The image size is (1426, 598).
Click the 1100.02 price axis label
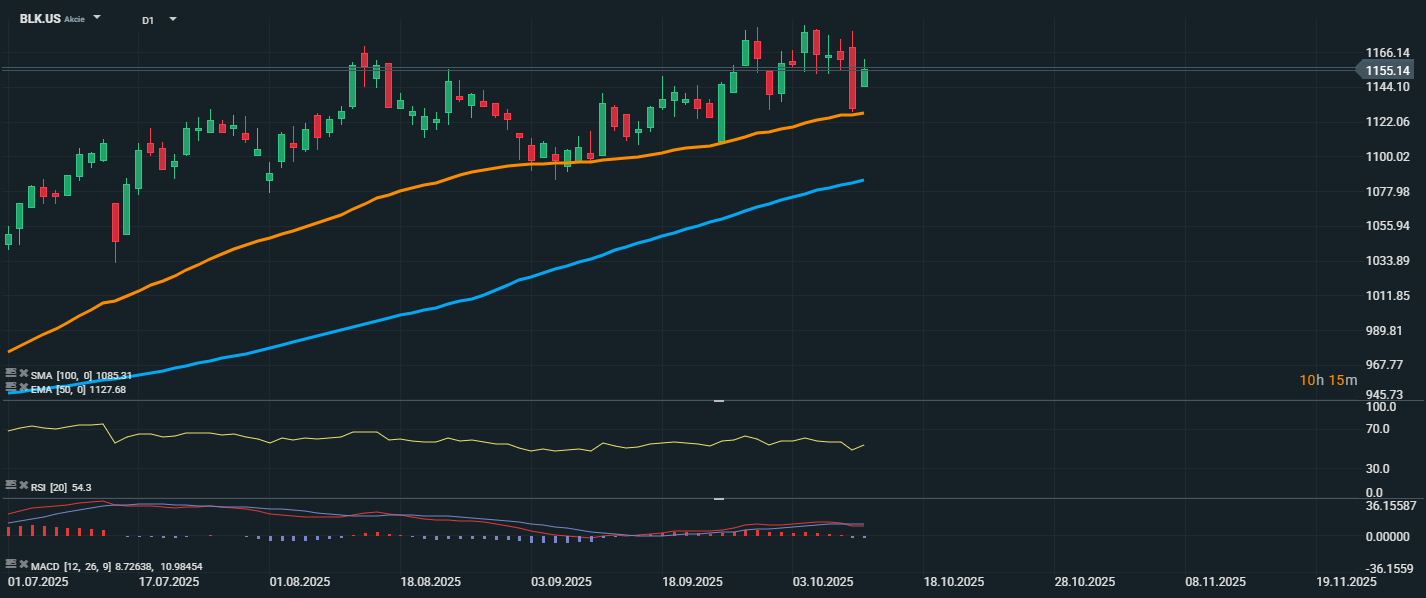(x=1387, y=157)
